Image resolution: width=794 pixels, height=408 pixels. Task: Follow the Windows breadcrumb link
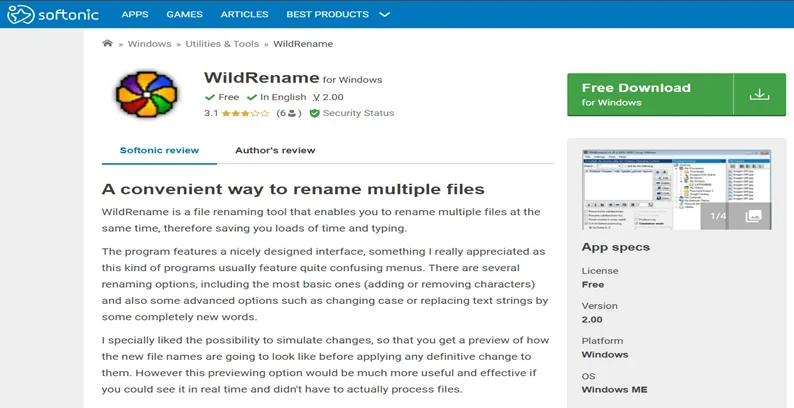[150, 44]
